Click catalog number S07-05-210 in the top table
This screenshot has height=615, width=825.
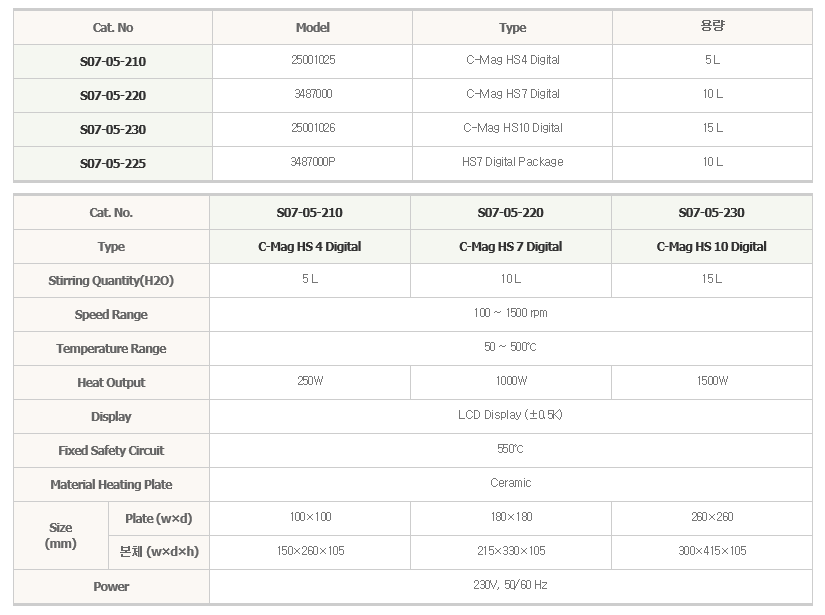(112, 62)
